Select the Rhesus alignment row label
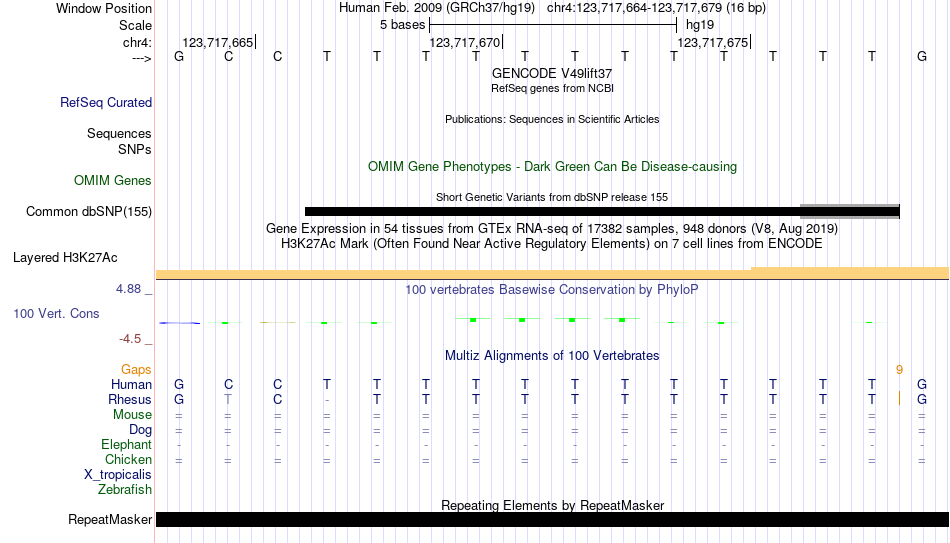 pos(130,400)
